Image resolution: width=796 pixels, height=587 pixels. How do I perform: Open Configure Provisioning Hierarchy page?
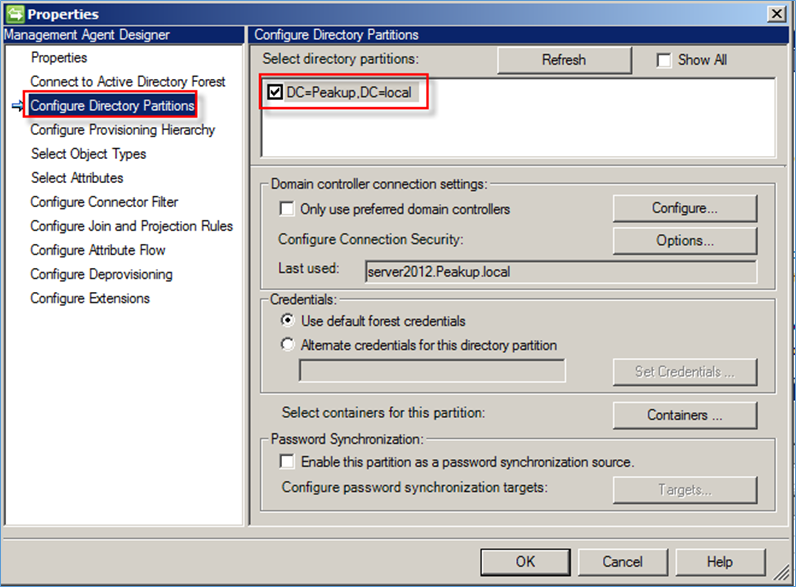tap(122, 129)
